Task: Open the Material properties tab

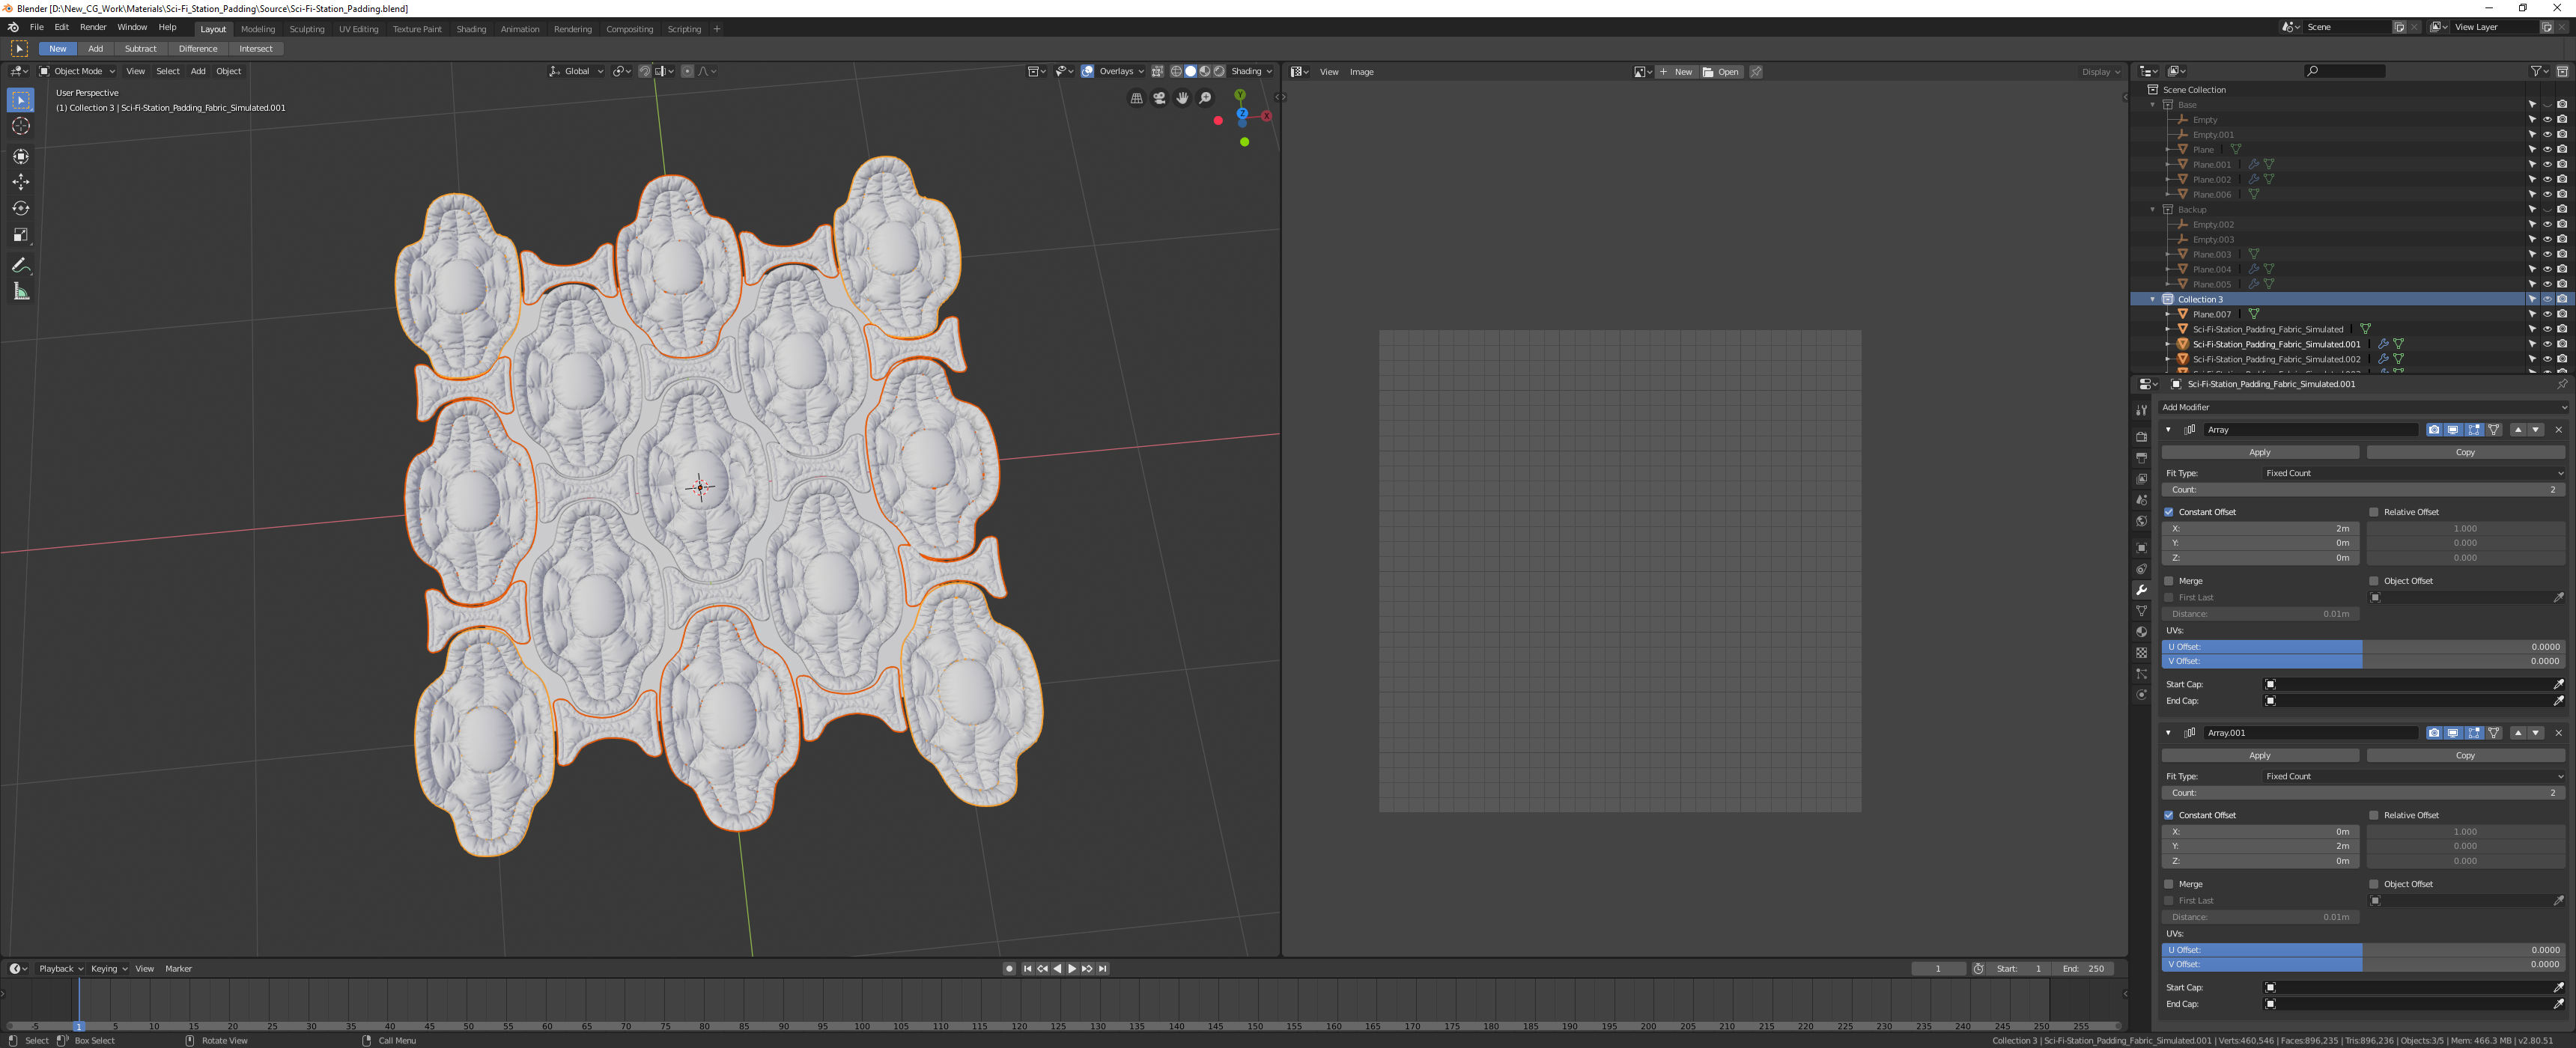Action: 2141,632
